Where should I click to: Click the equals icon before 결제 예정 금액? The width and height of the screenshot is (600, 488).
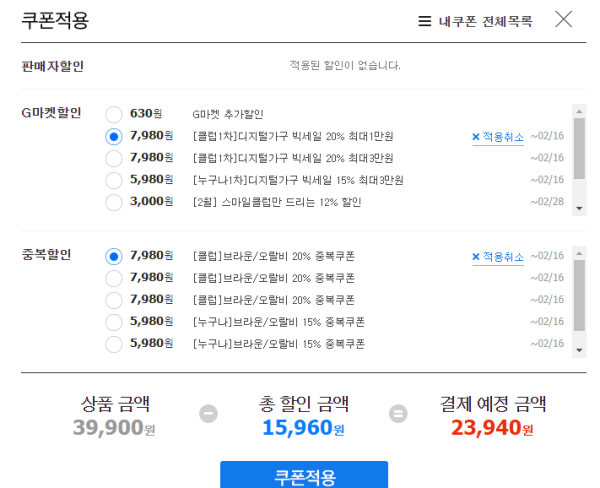click(x=398, y=414)
